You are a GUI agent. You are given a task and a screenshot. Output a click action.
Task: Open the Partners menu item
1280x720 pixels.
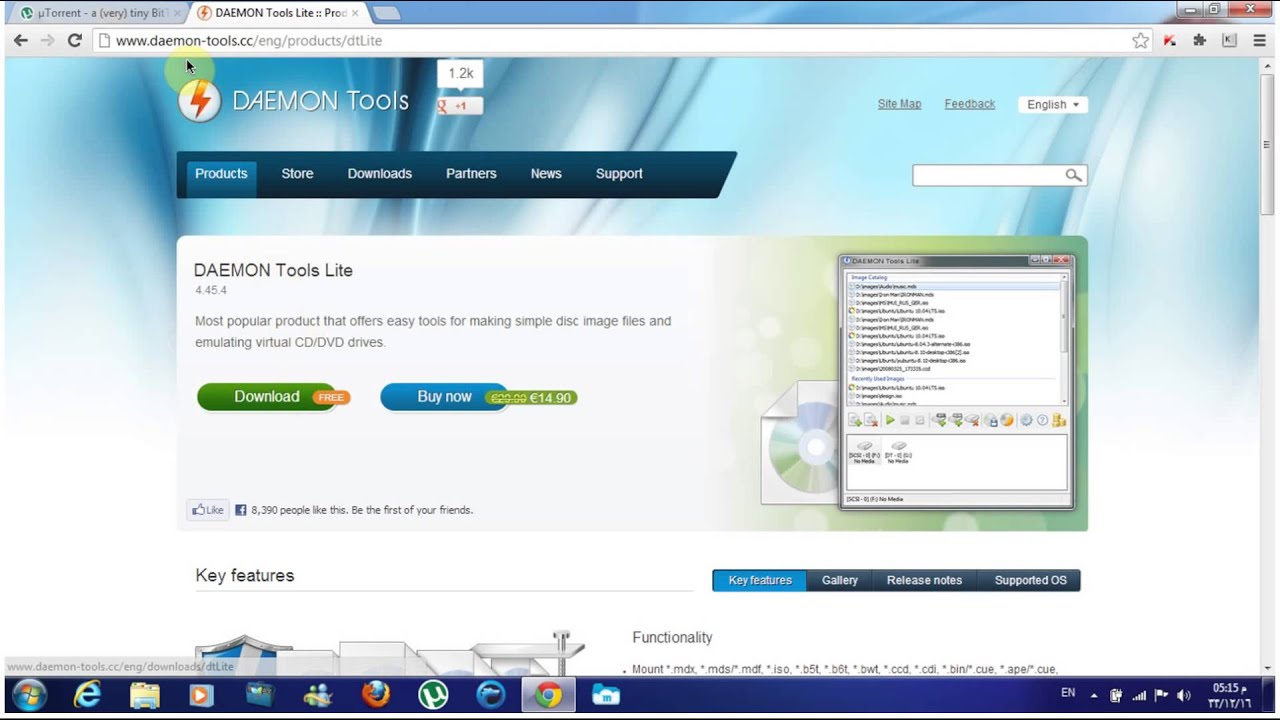pyautogui.click(x=471, y=174)
